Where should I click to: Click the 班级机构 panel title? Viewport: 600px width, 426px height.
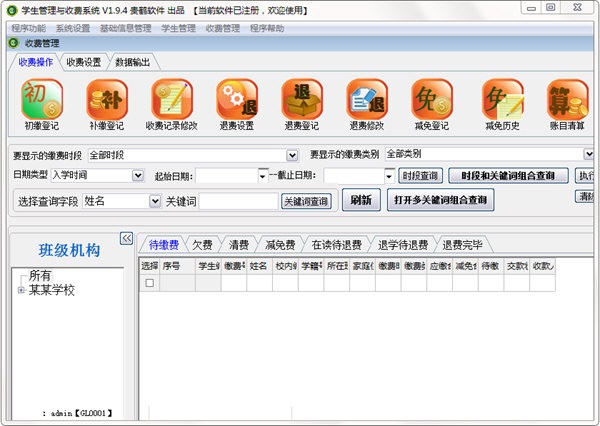[69, 250]
